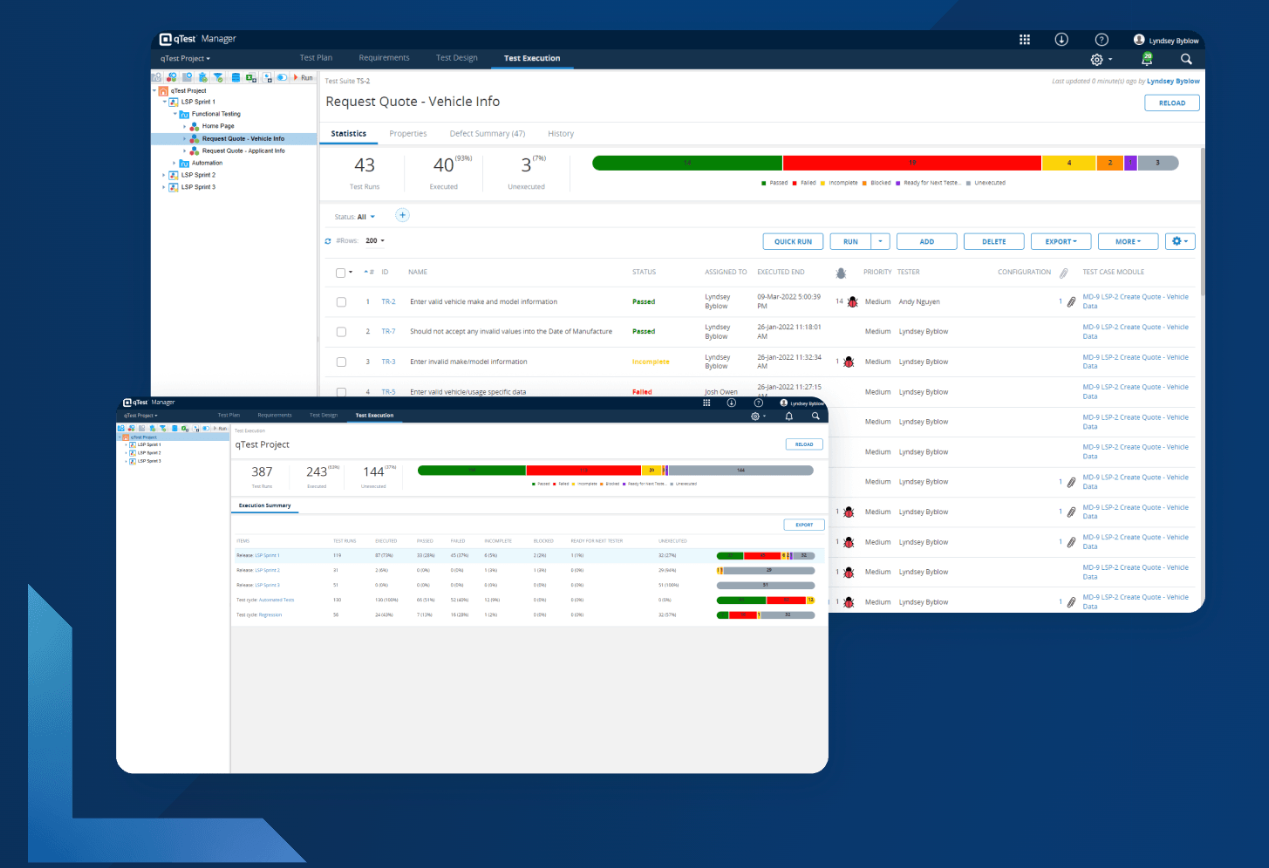
Task: Check the checkbox for test run TR-7
Action: point(339,331)
